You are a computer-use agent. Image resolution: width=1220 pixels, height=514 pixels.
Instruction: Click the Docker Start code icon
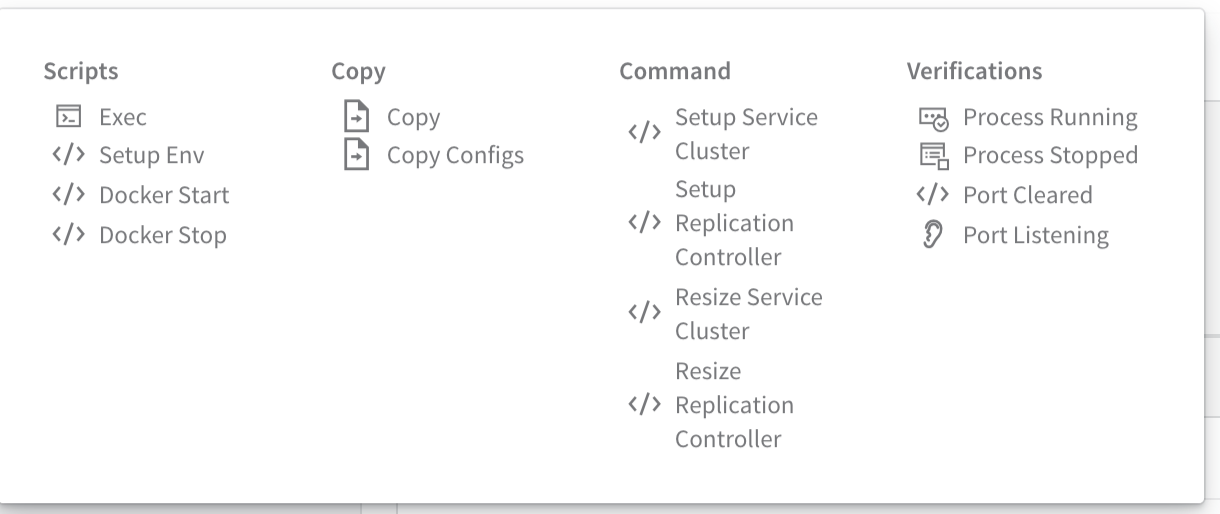(x=68, y=195)
